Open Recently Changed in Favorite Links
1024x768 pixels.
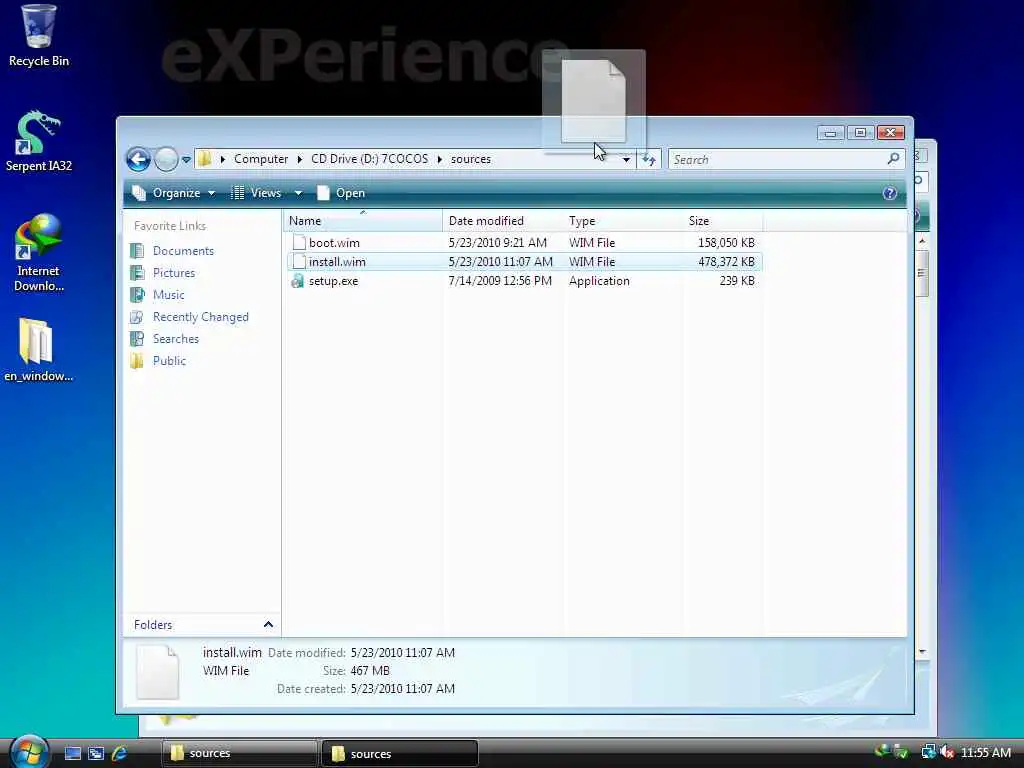click(200, 317)
